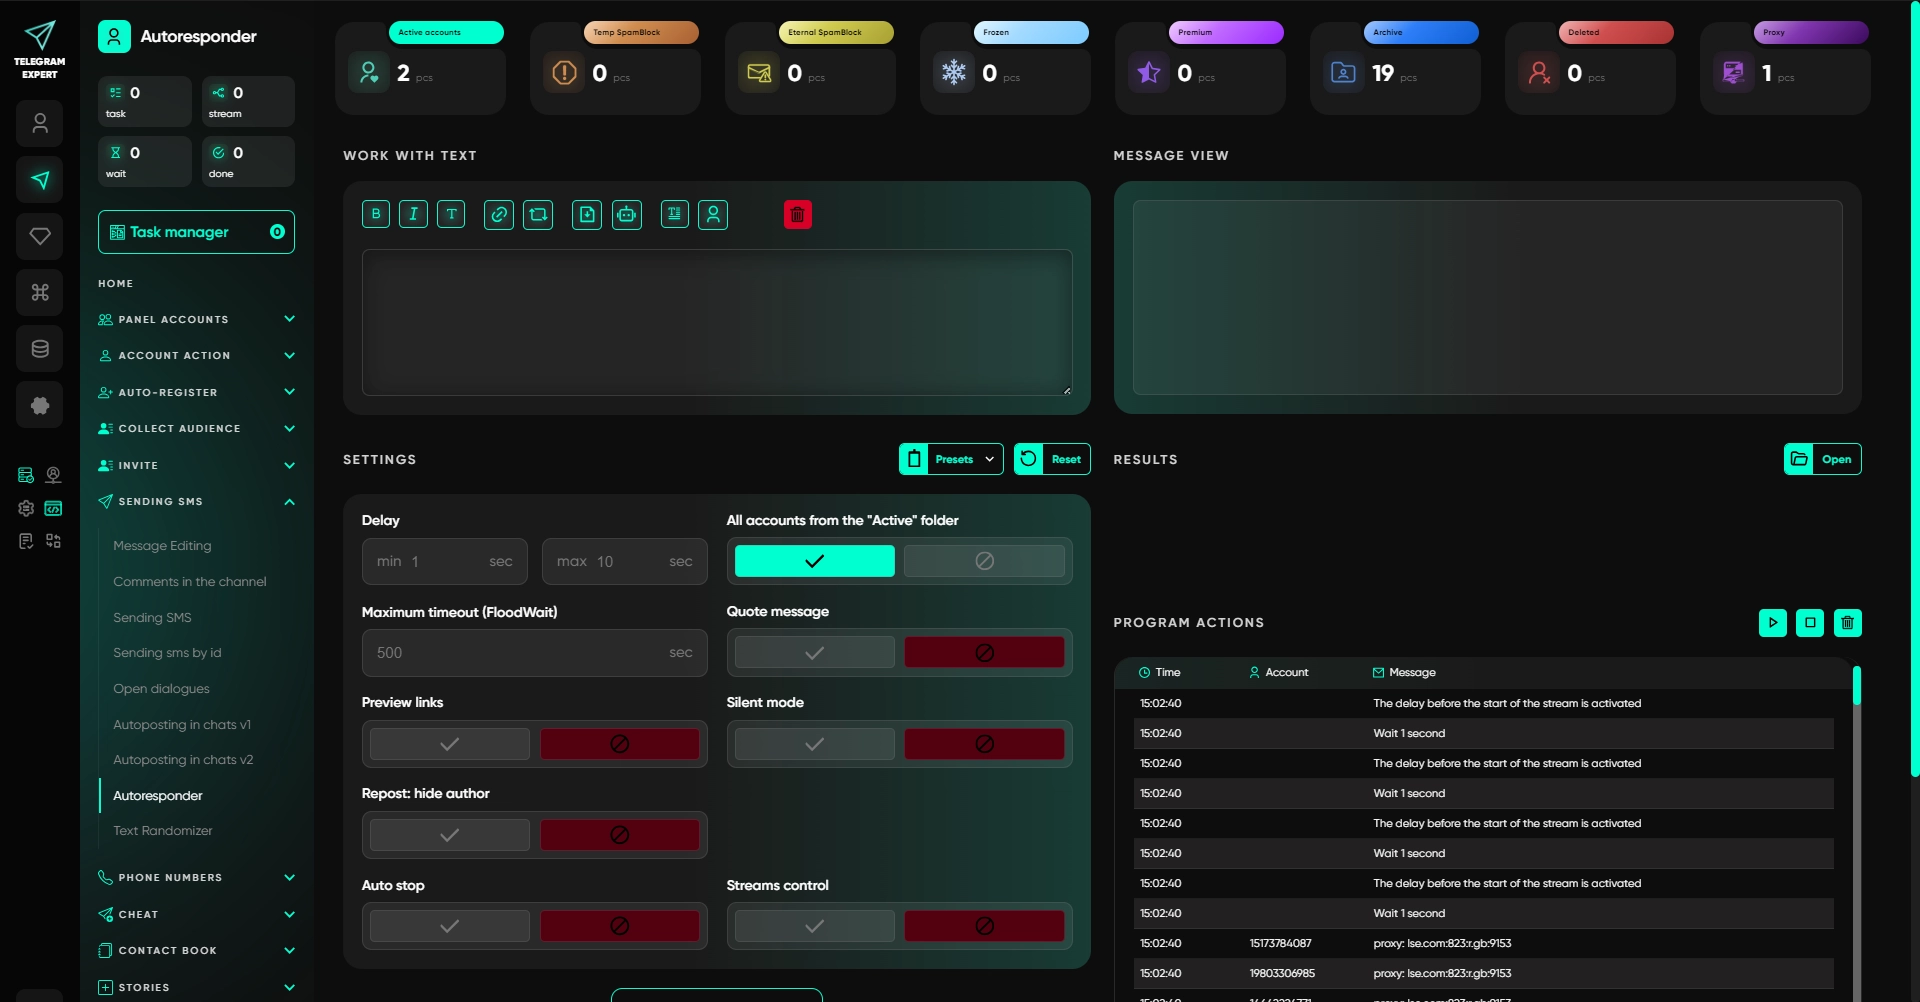Enable Silent mode with the checkmark toggle
The width and height of the screenshot is (1920, 1002).
tap(815, 744)
